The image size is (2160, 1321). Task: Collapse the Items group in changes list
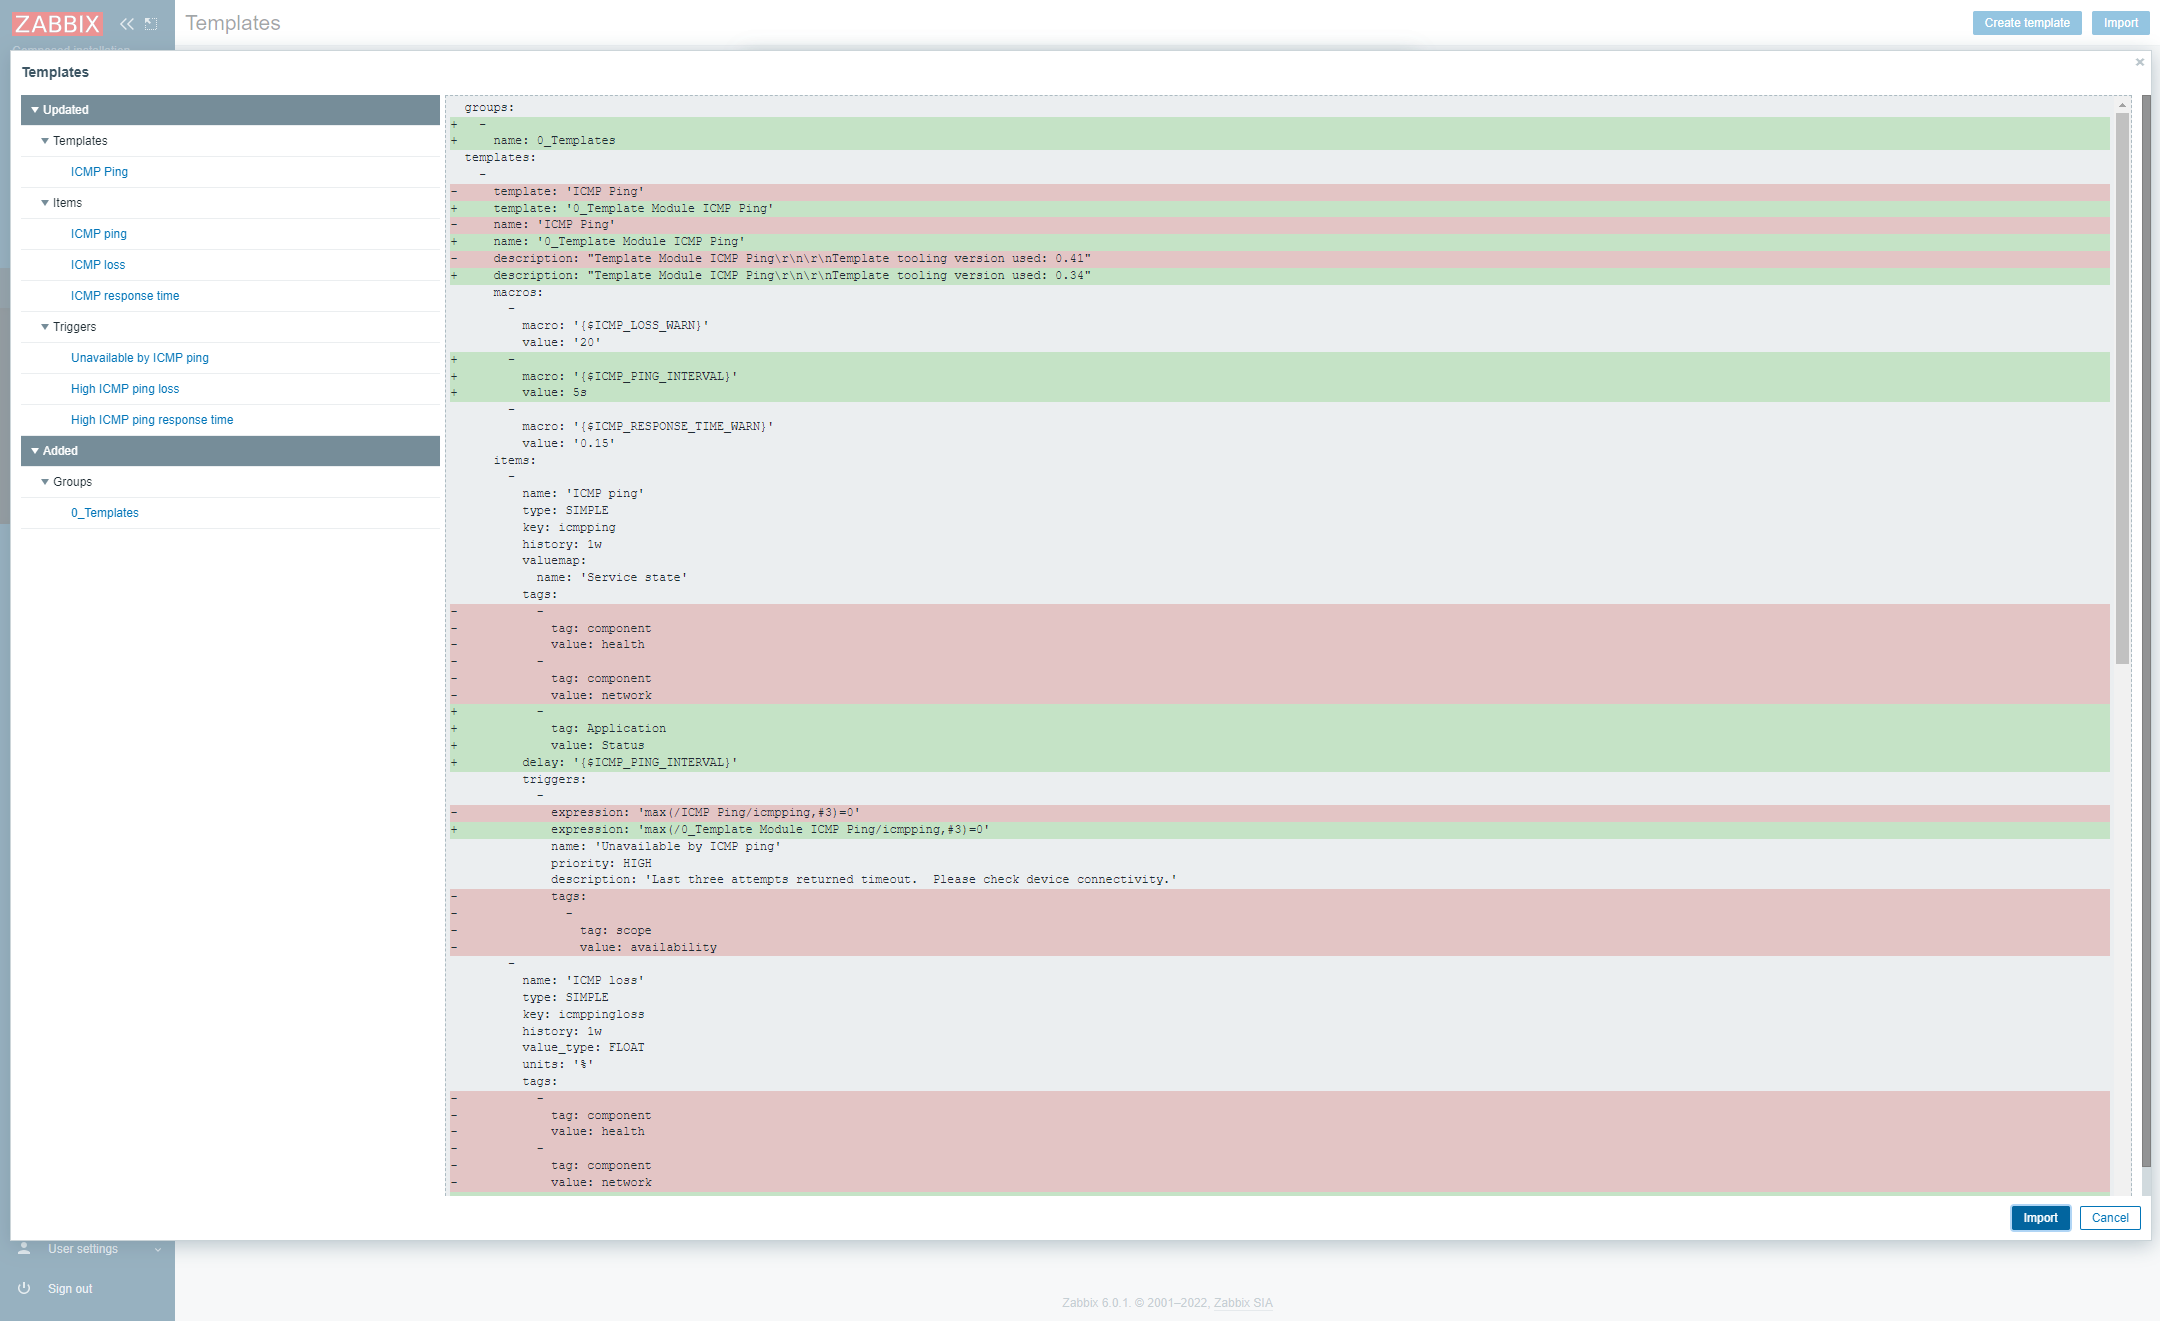pos(45,202)
